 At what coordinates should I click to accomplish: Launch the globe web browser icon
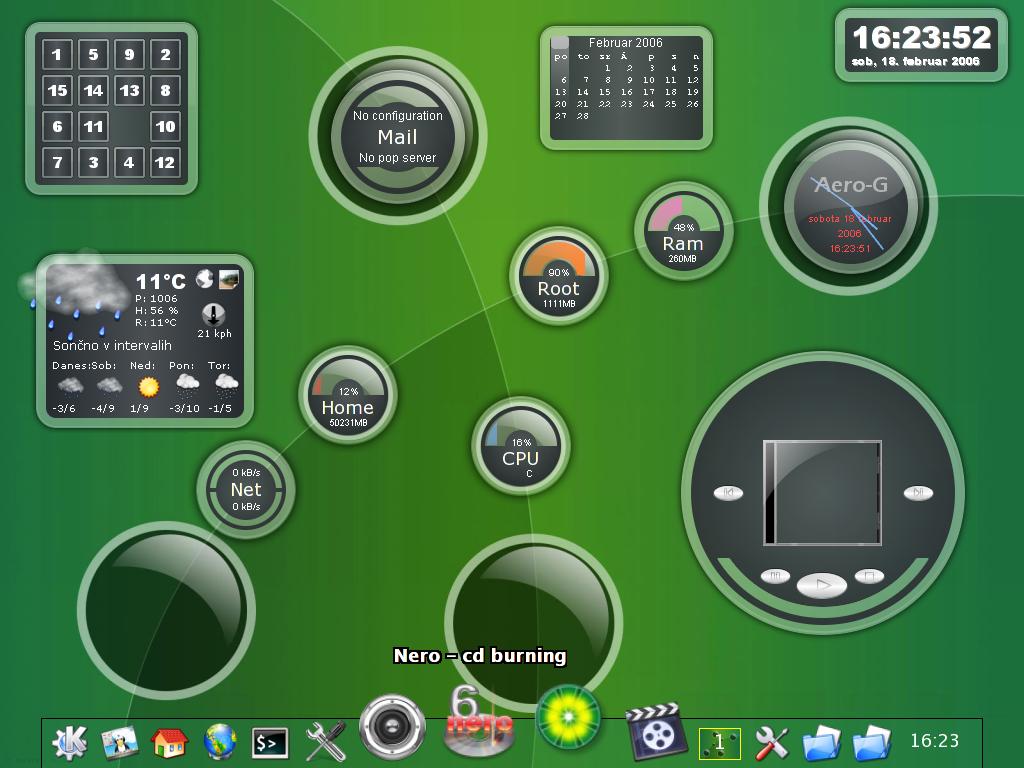click(219, 743)
